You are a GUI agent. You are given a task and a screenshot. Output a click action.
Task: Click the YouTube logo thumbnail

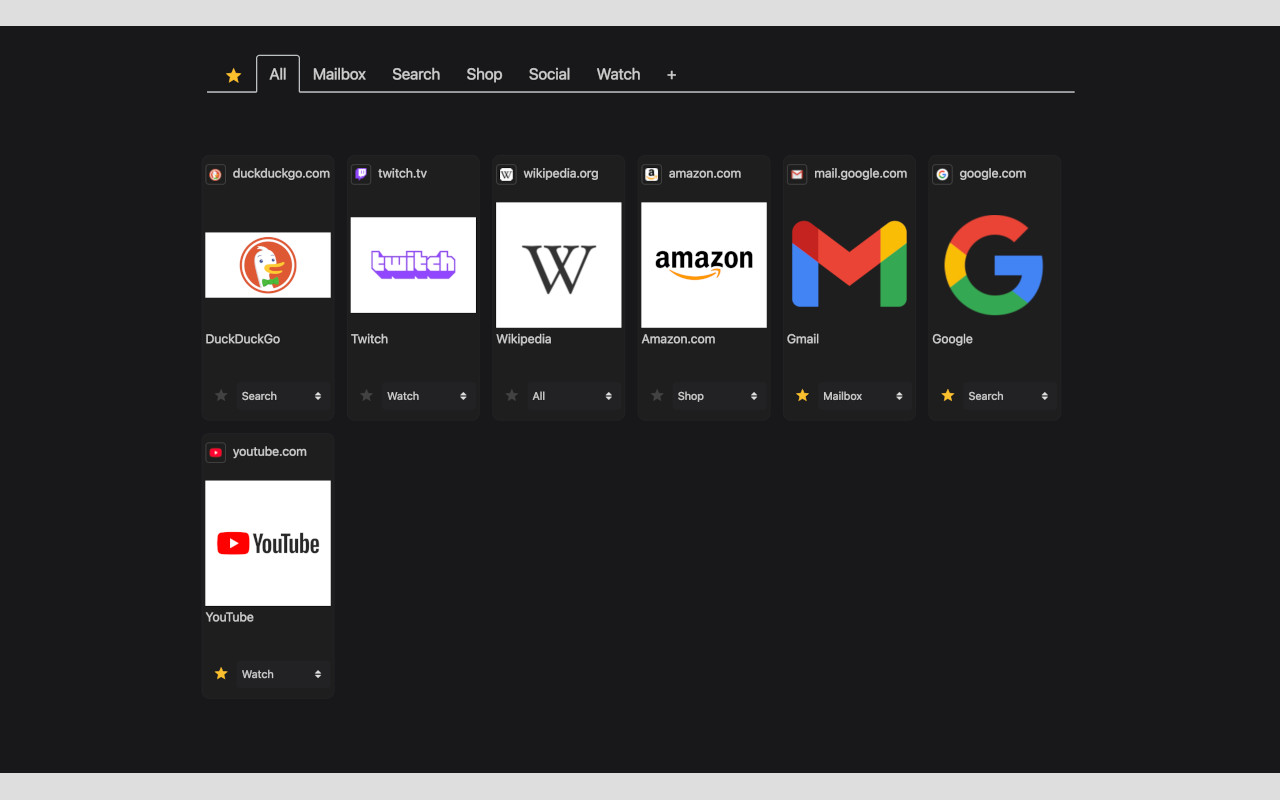[x=268, y=543]
